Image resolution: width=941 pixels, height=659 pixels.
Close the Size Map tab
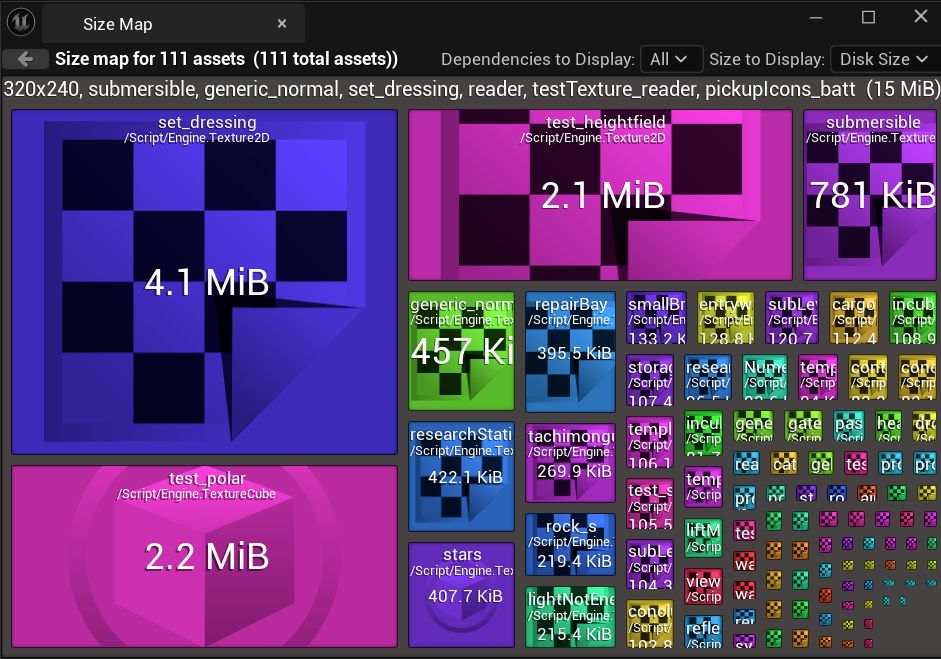pos(281,23)
